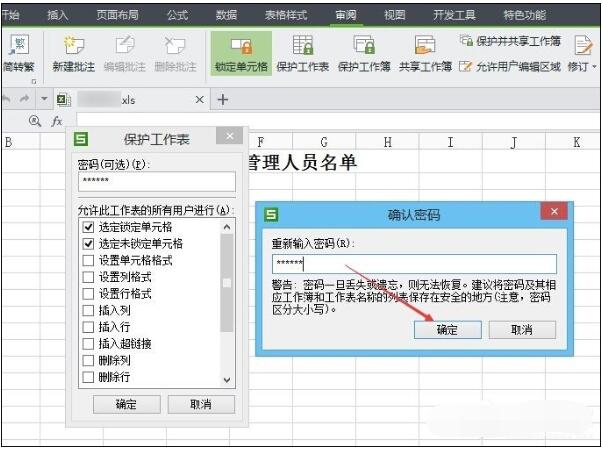Image resolution: width=603 pixels, height=451 pixels.
Task: Select column G header
Action: click(x=324, y=142)
